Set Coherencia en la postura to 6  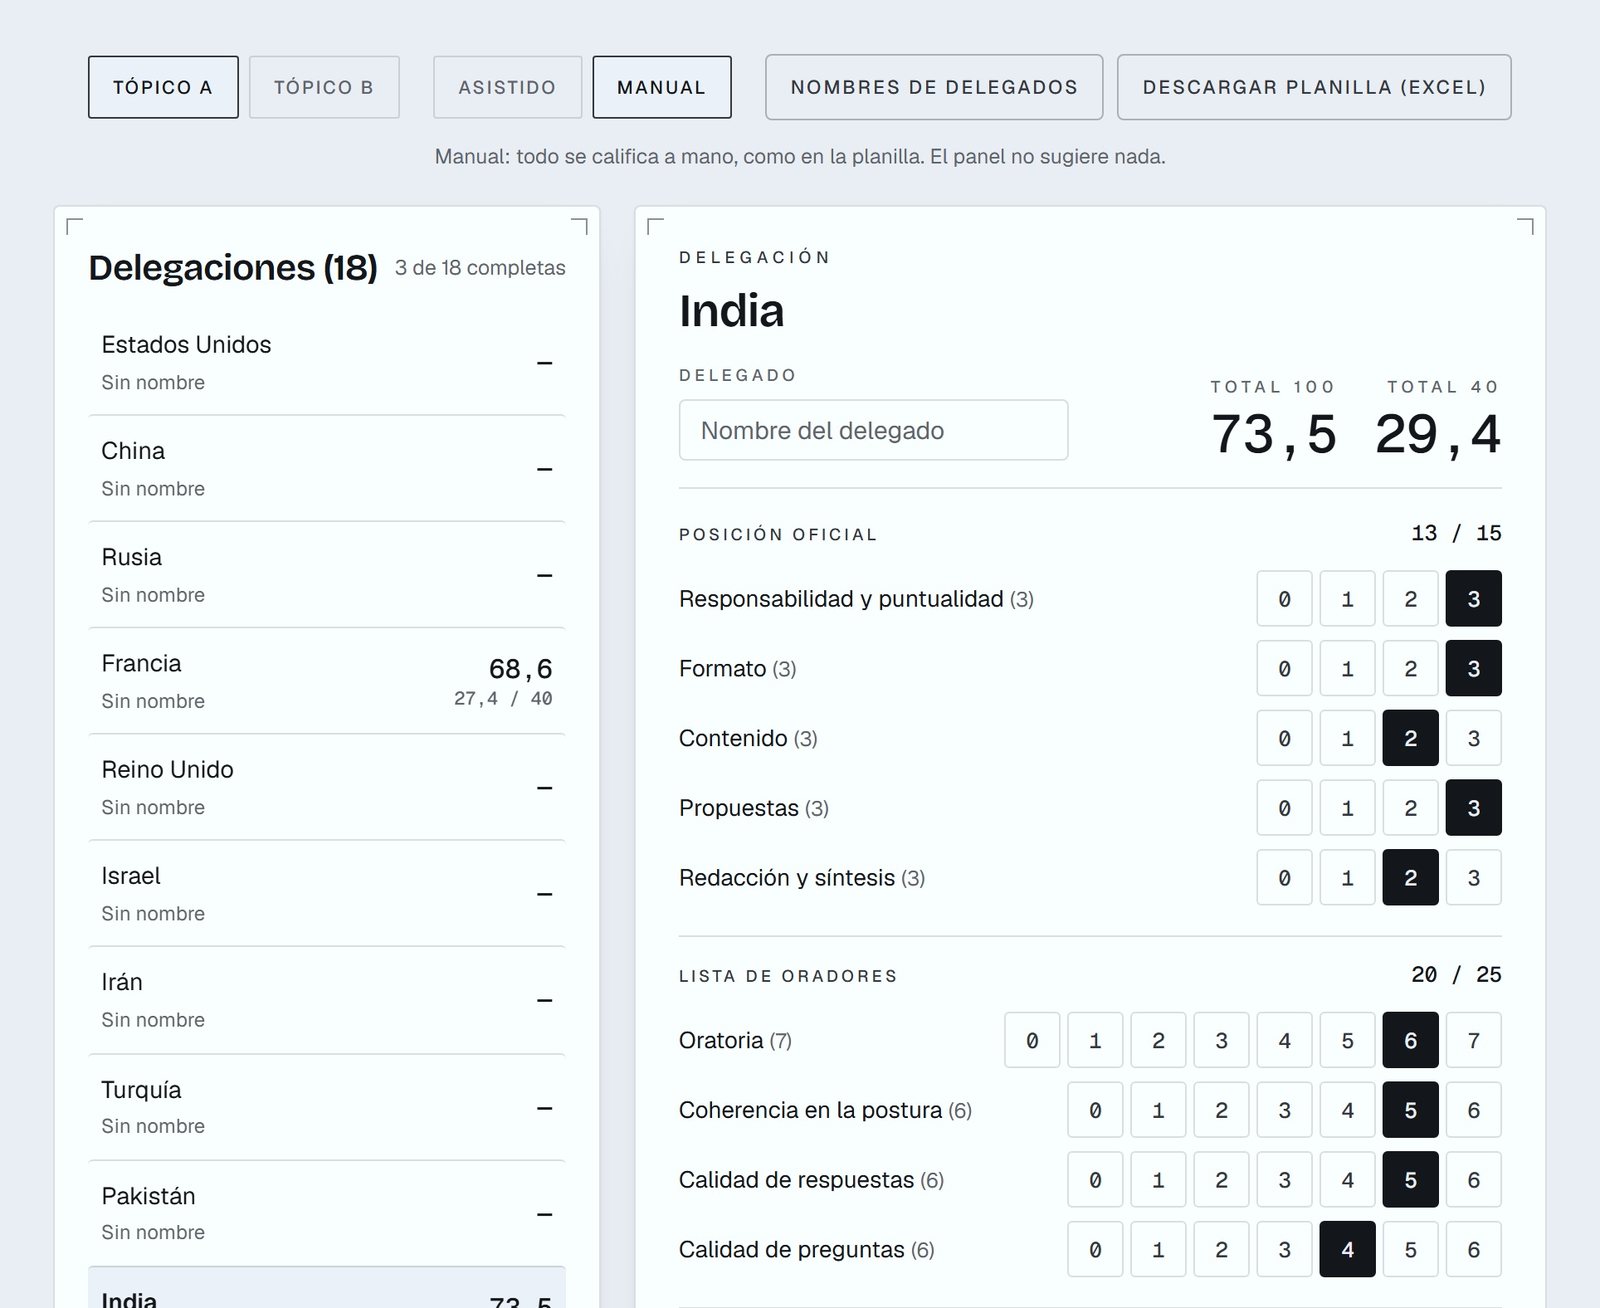[1473, 1110]
